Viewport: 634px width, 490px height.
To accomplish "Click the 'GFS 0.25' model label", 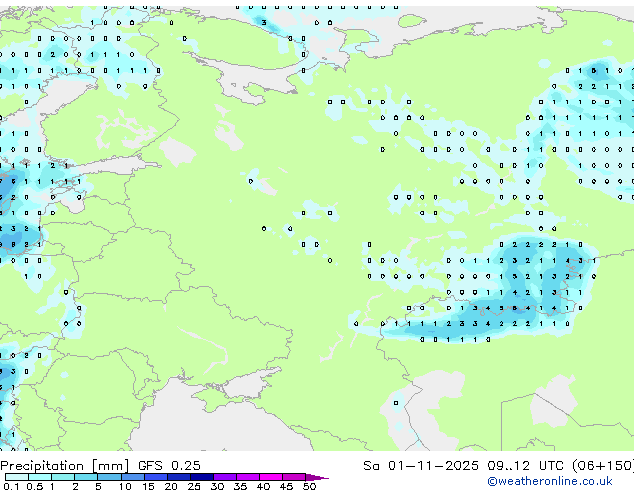I will [x=169, y=466].
